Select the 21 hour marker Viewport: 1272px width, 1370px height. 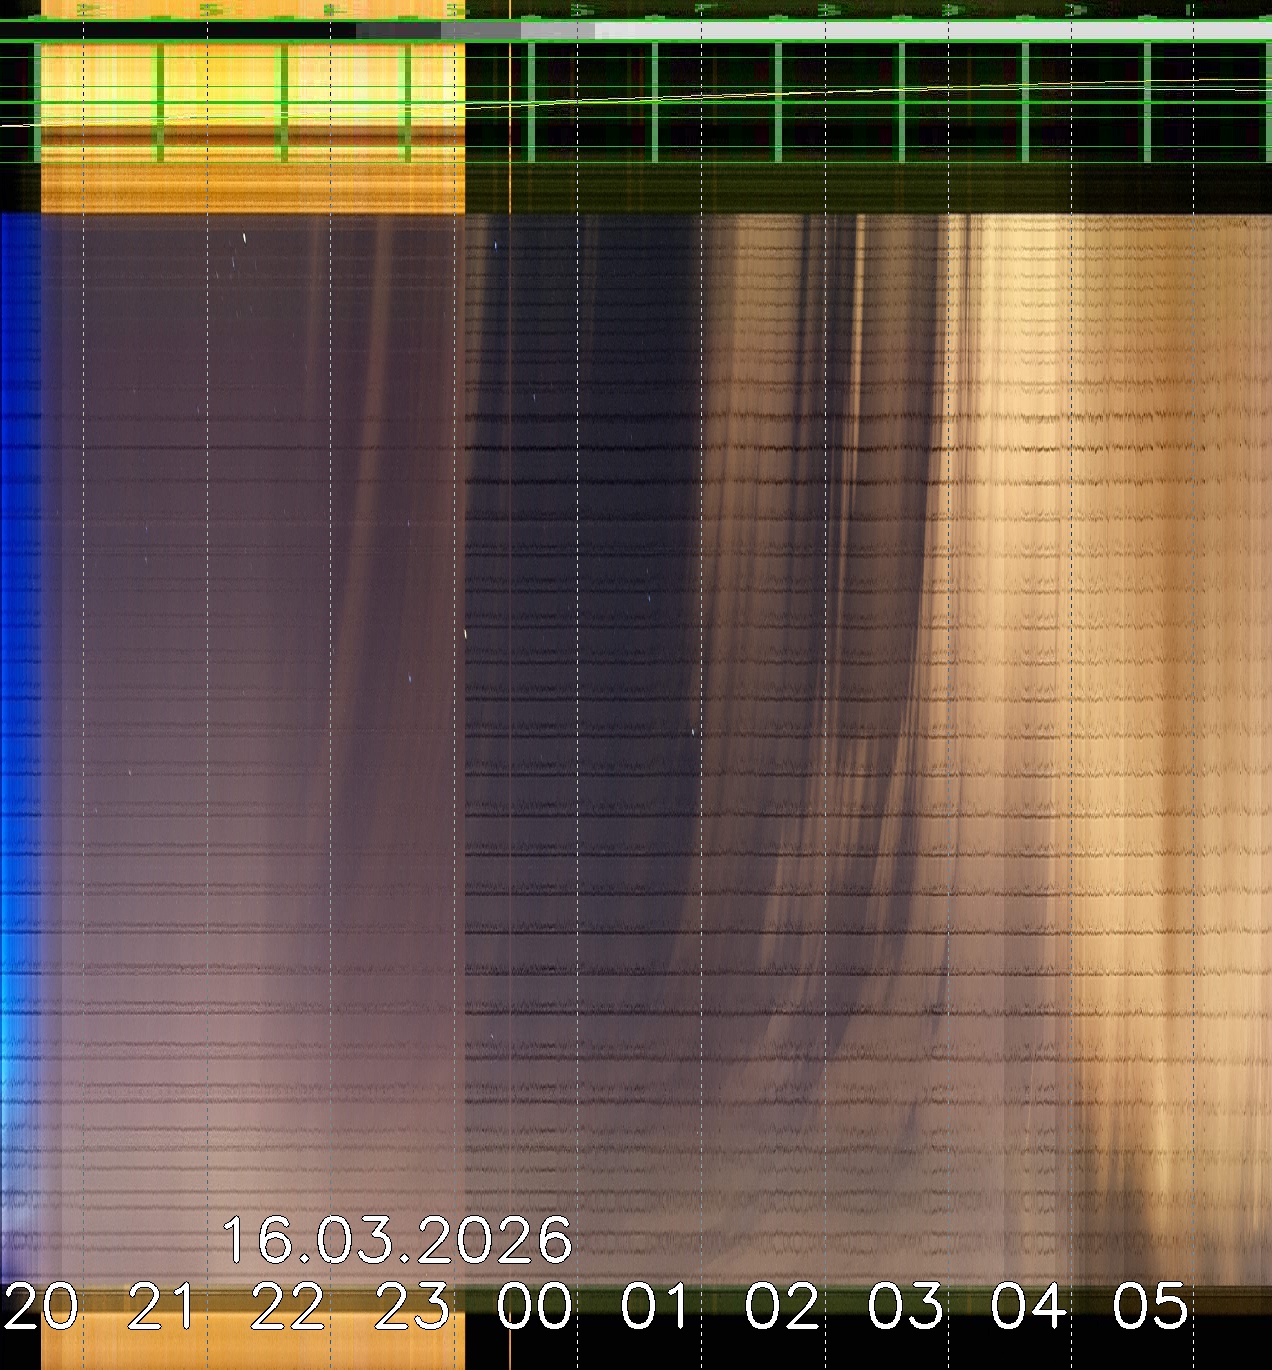(164, 1307)
